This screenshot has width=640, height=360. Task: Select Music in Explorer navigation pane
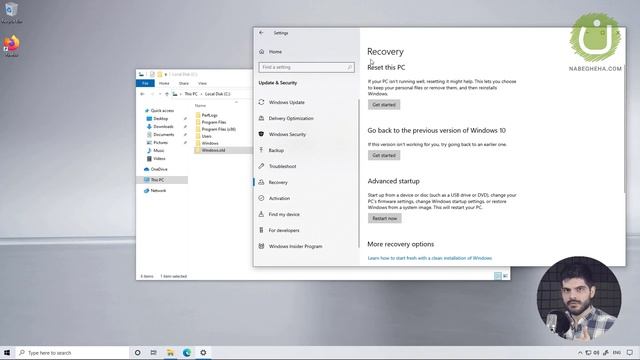pos(158,151)
